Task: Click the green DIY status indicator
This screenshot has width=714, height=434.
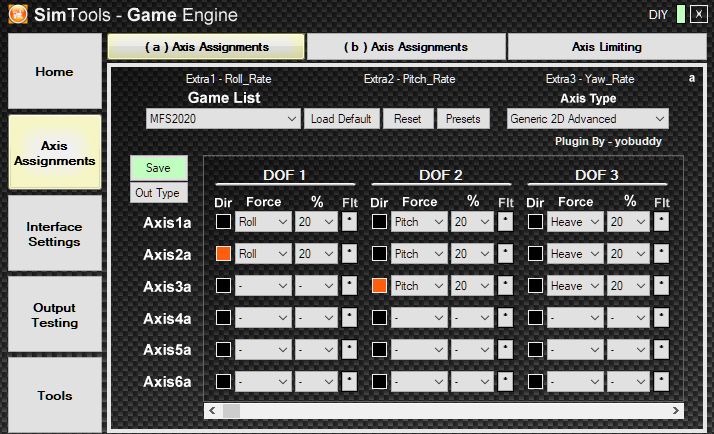Action: click(681, 14)
